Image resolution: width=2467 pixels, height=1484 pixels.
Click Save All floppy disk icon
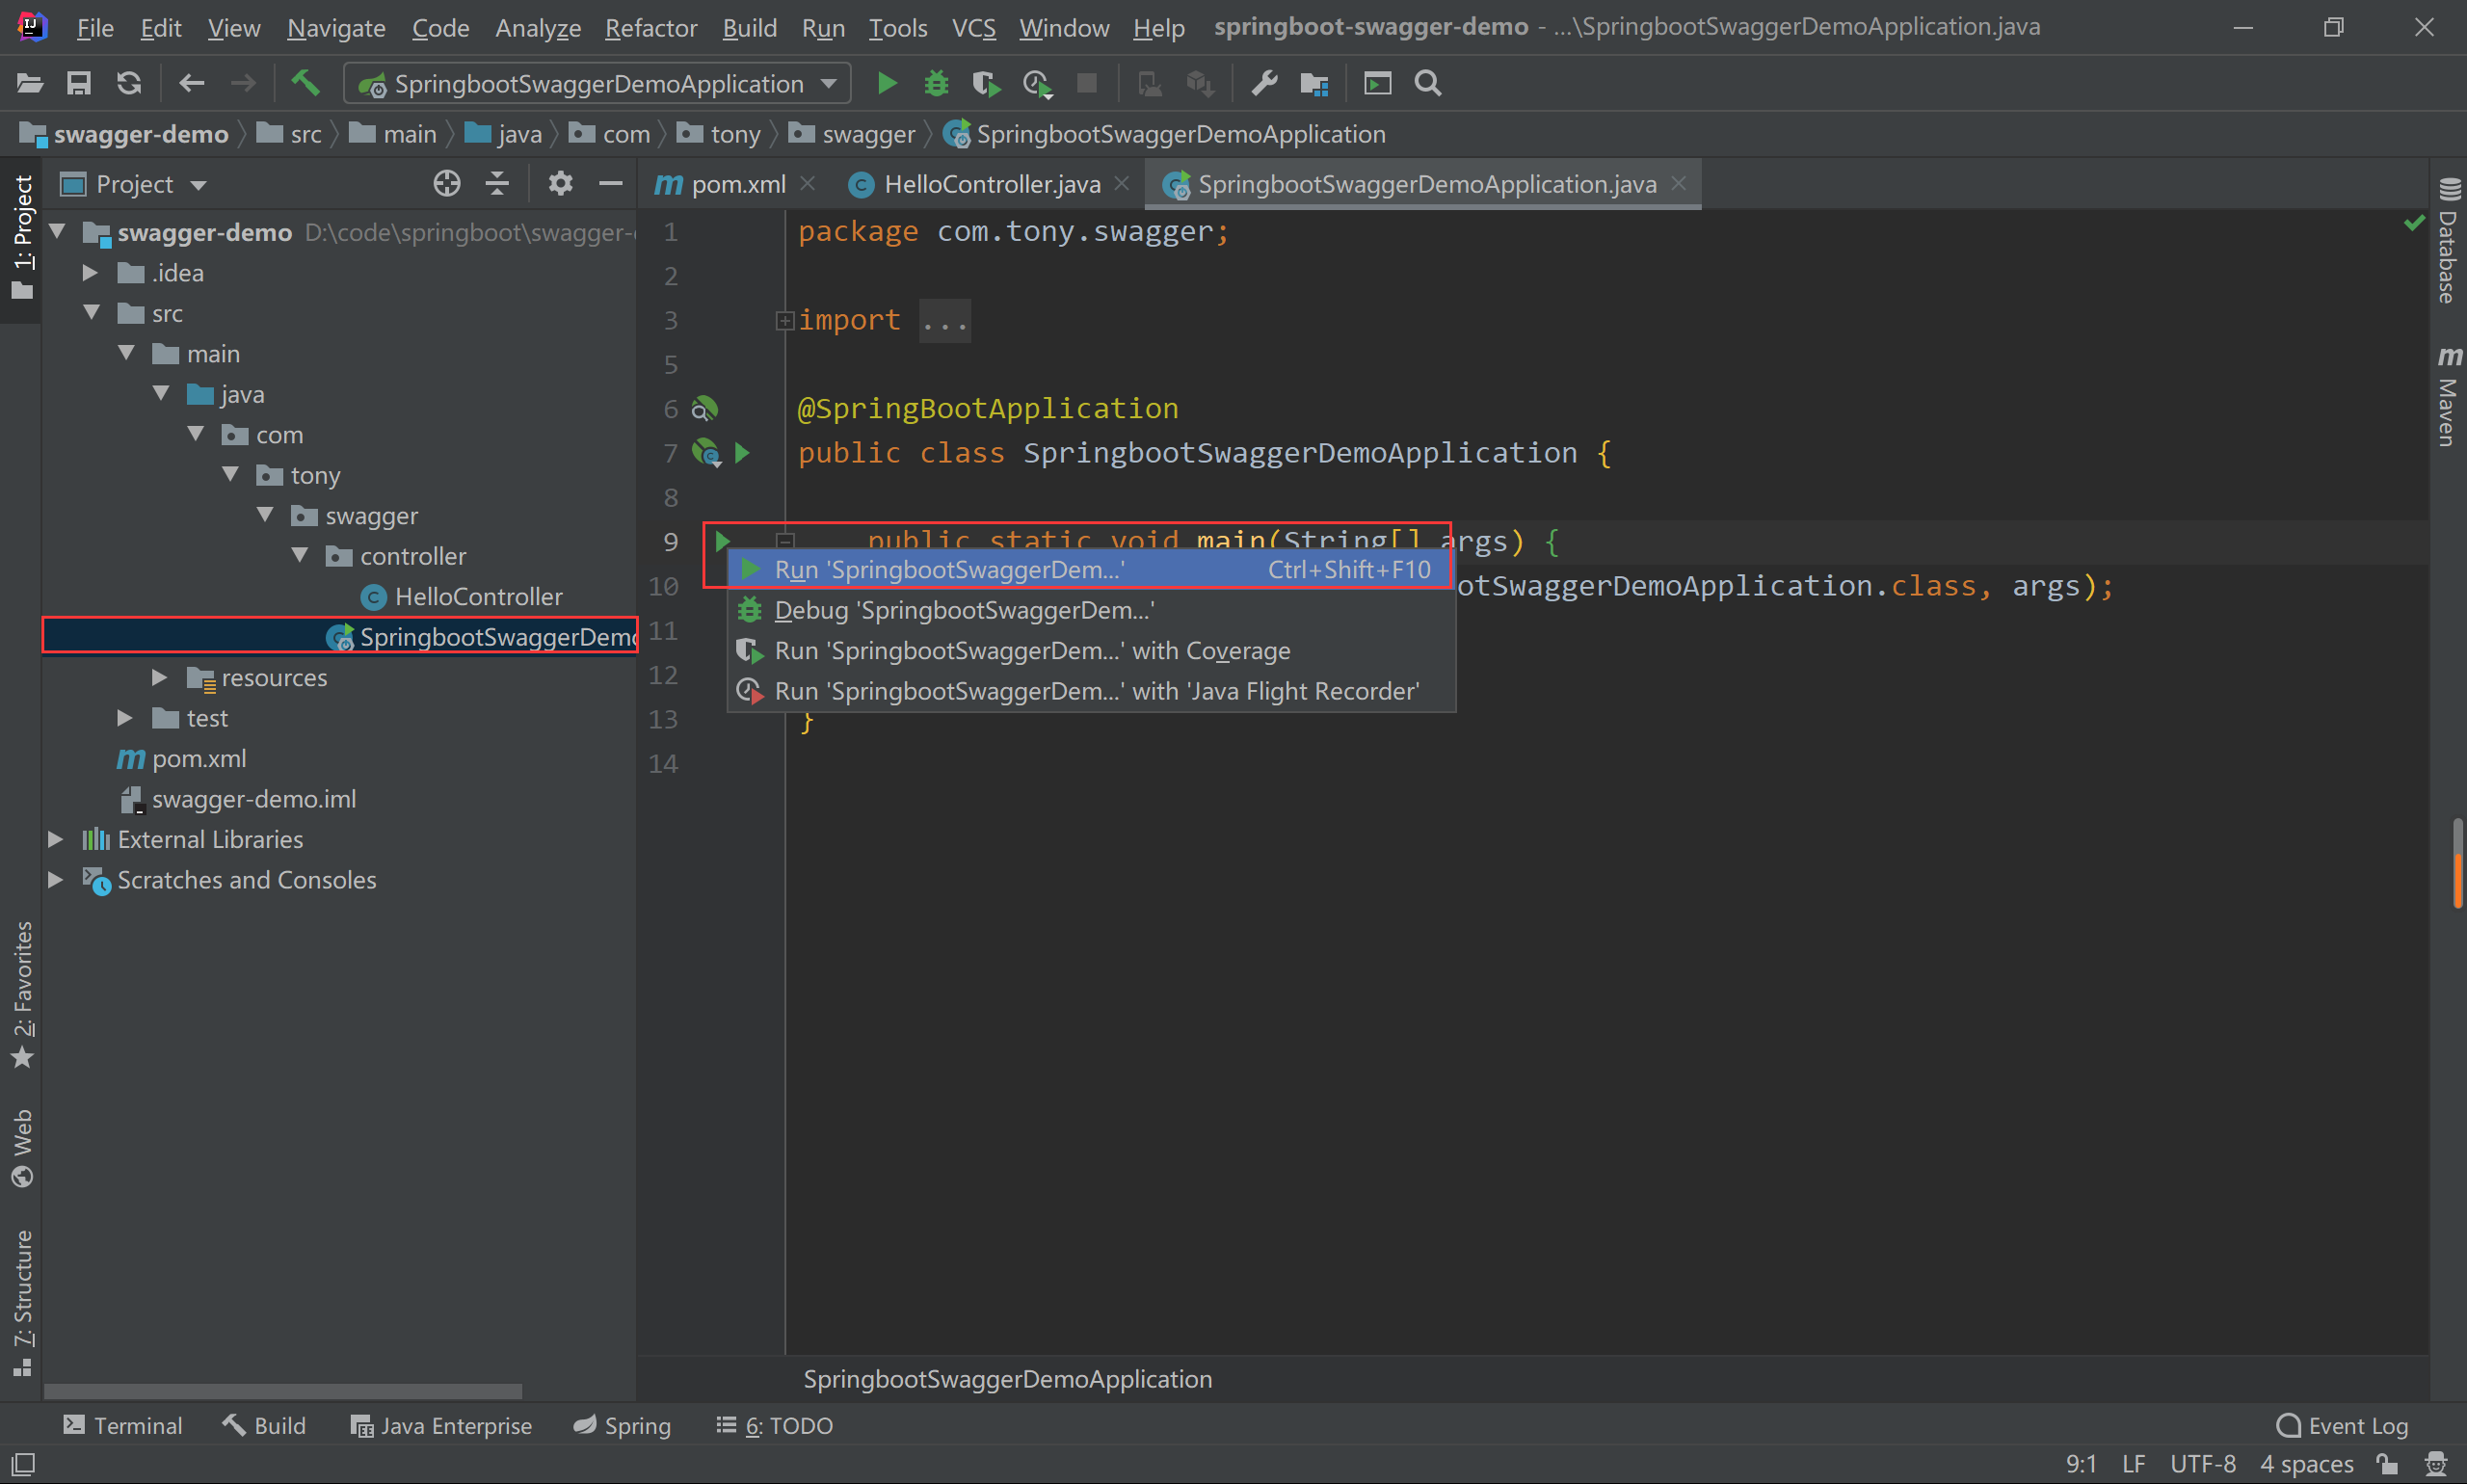click(78, 83)
